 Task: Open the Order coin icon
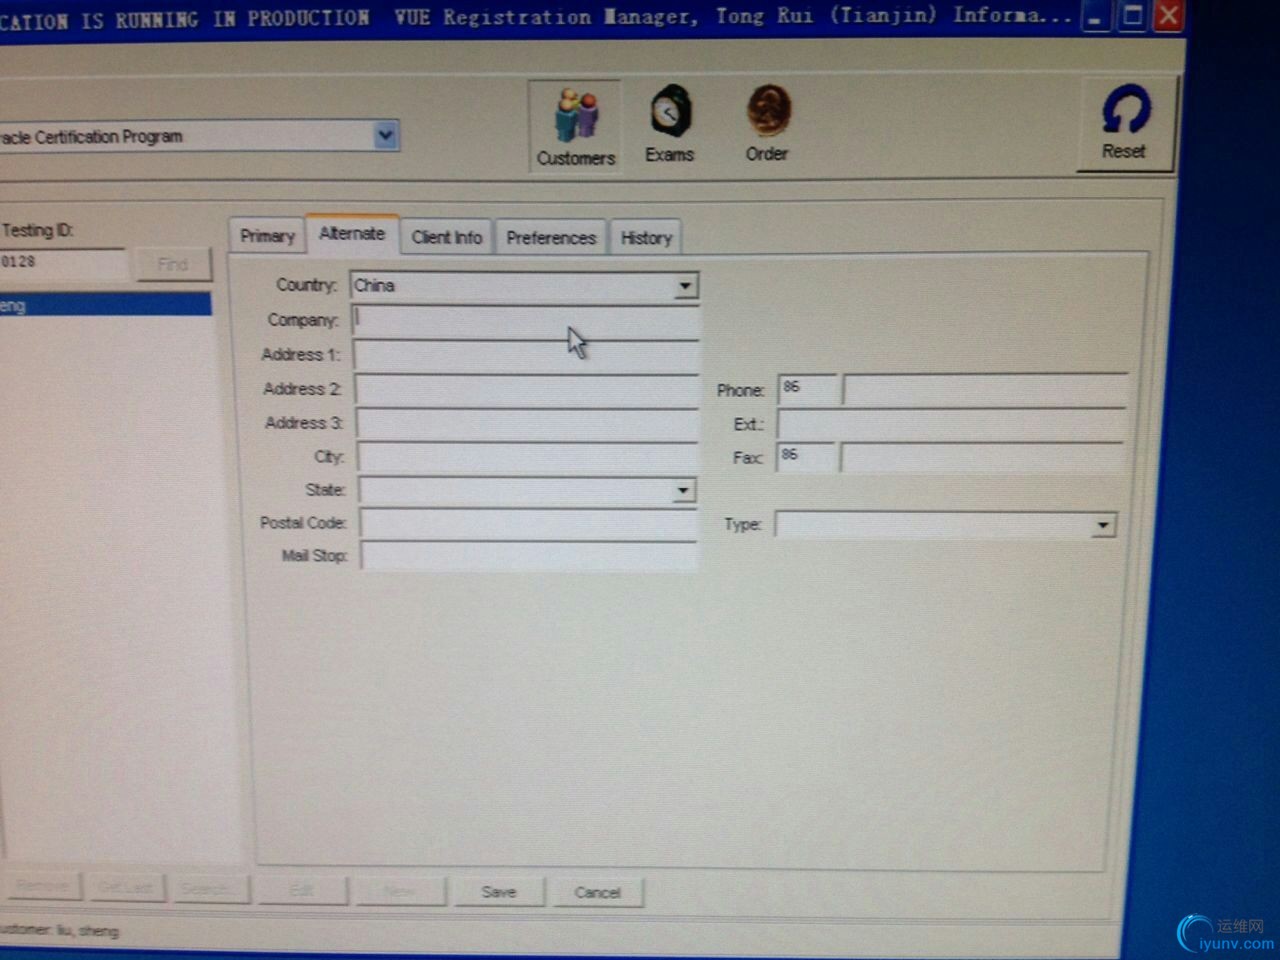tap(767, 124)
